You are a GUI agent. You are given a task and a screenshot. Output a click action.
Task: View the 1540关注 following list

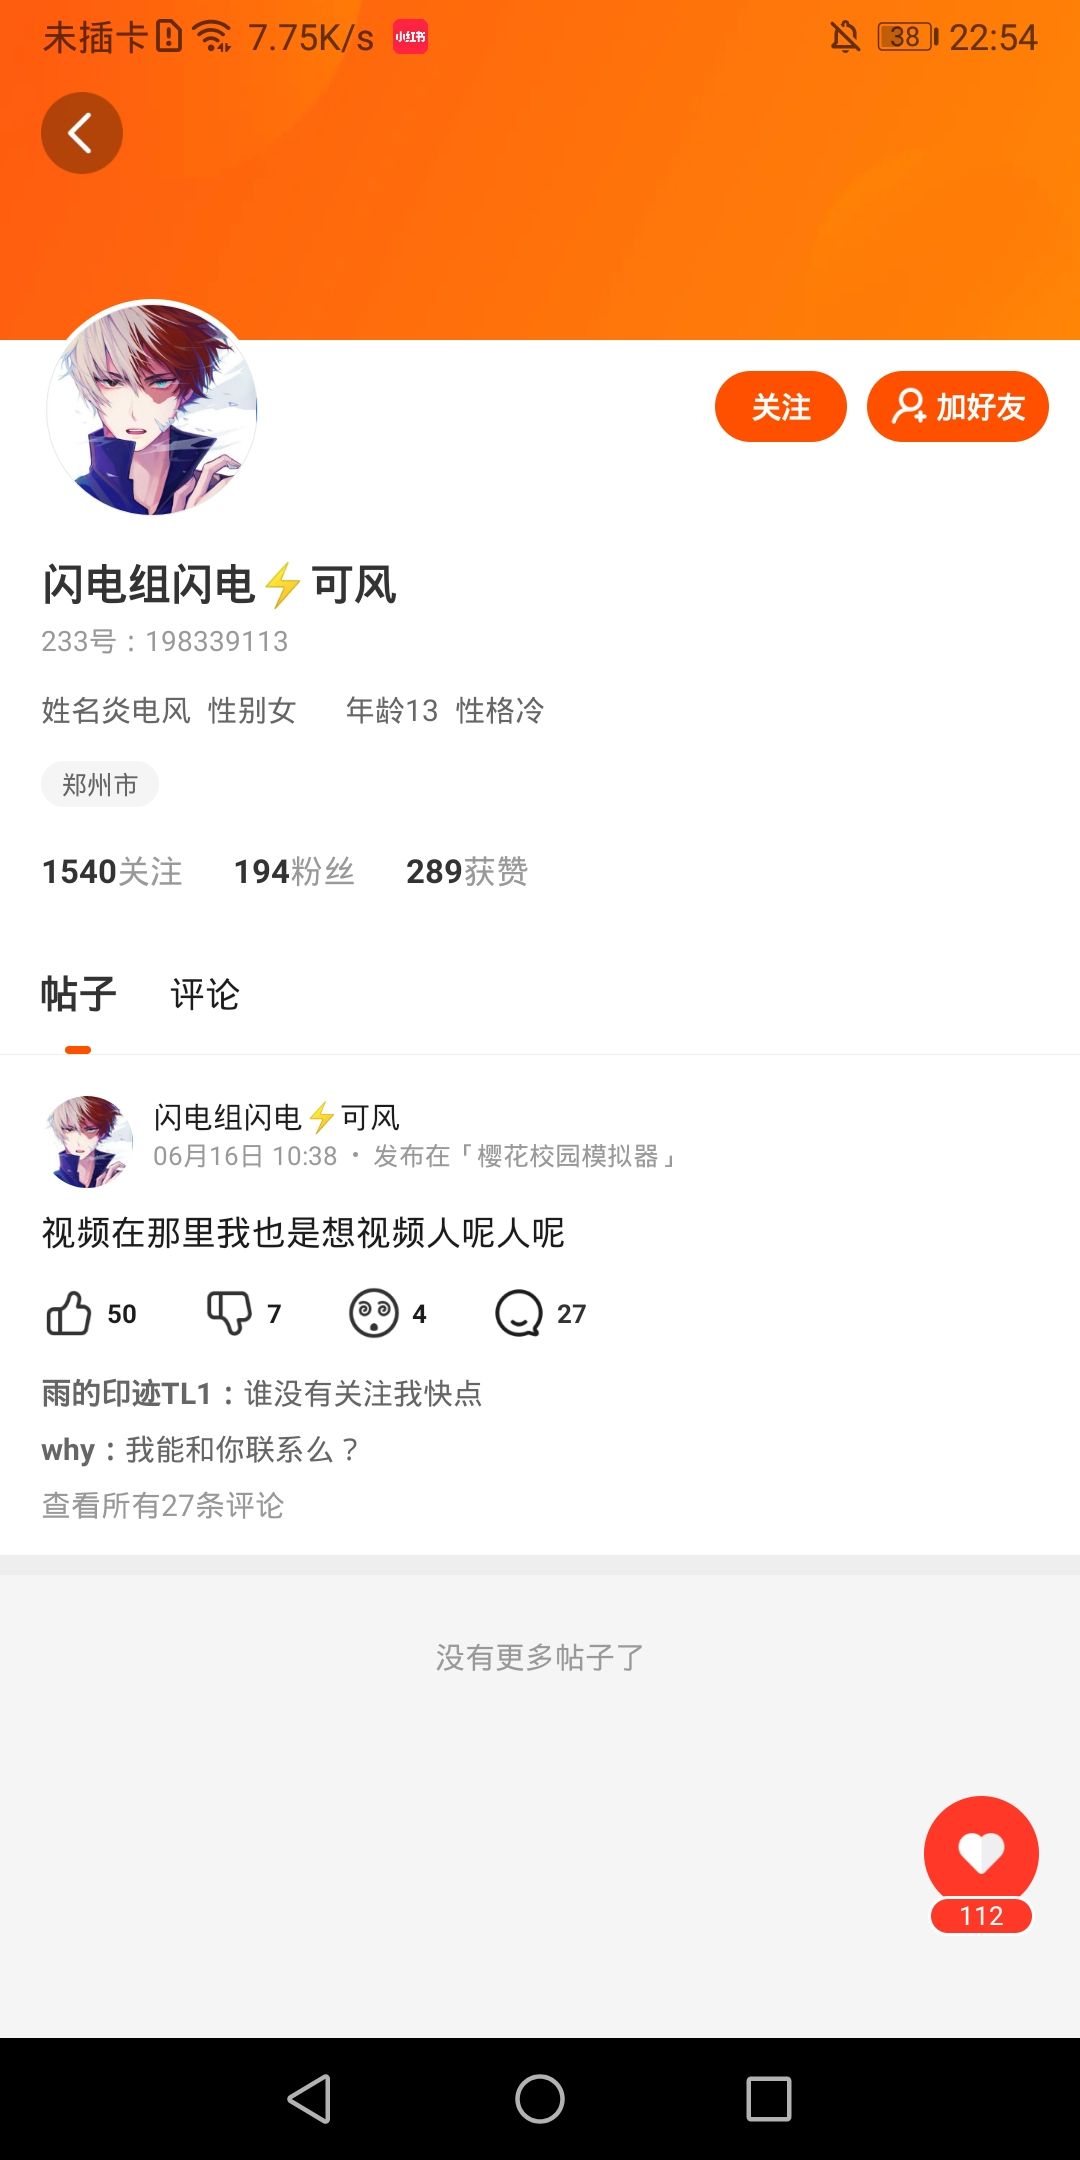coord(112,871)
